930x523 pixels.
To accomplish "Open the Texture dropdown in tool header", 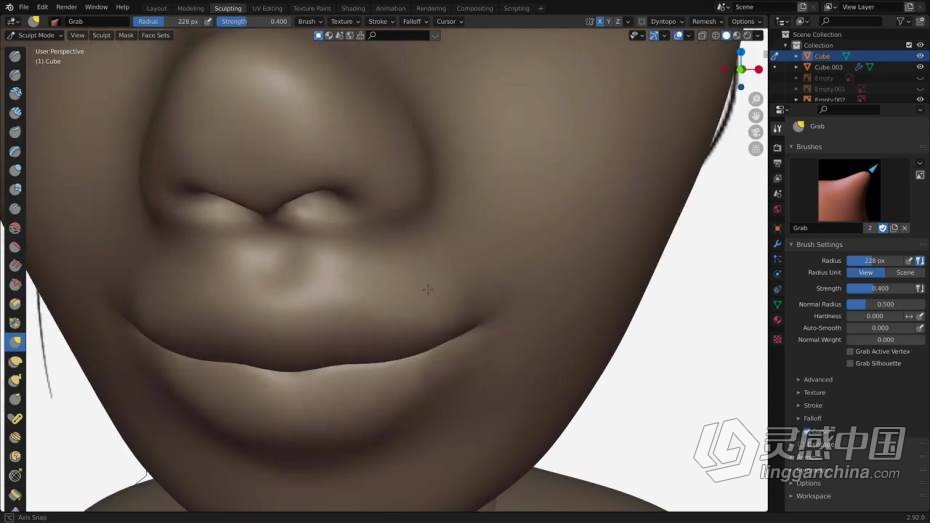I will (345, 21).
